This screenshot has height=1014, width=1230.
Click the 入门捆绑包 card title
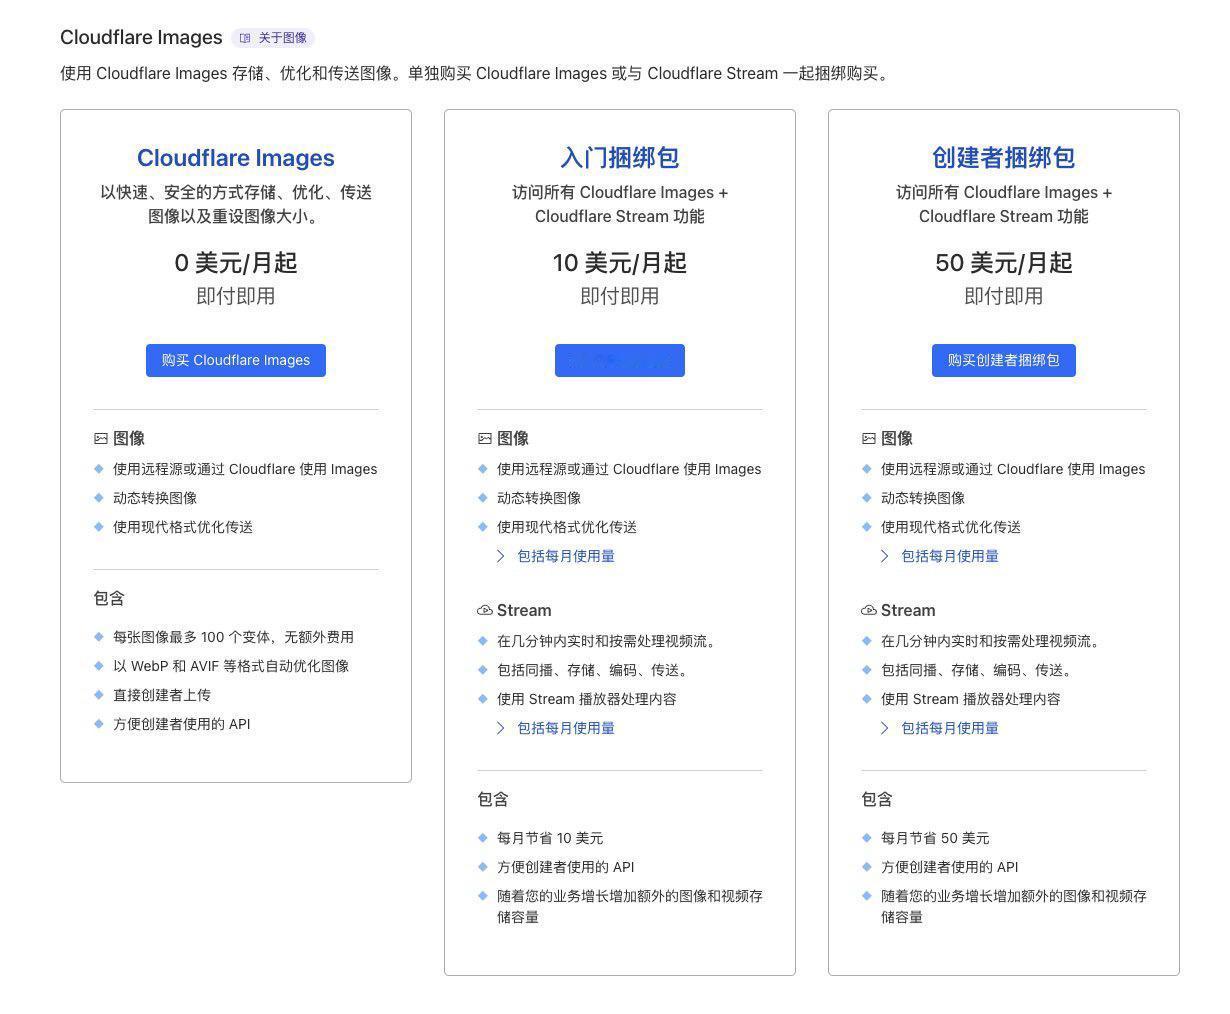[620, 158]
